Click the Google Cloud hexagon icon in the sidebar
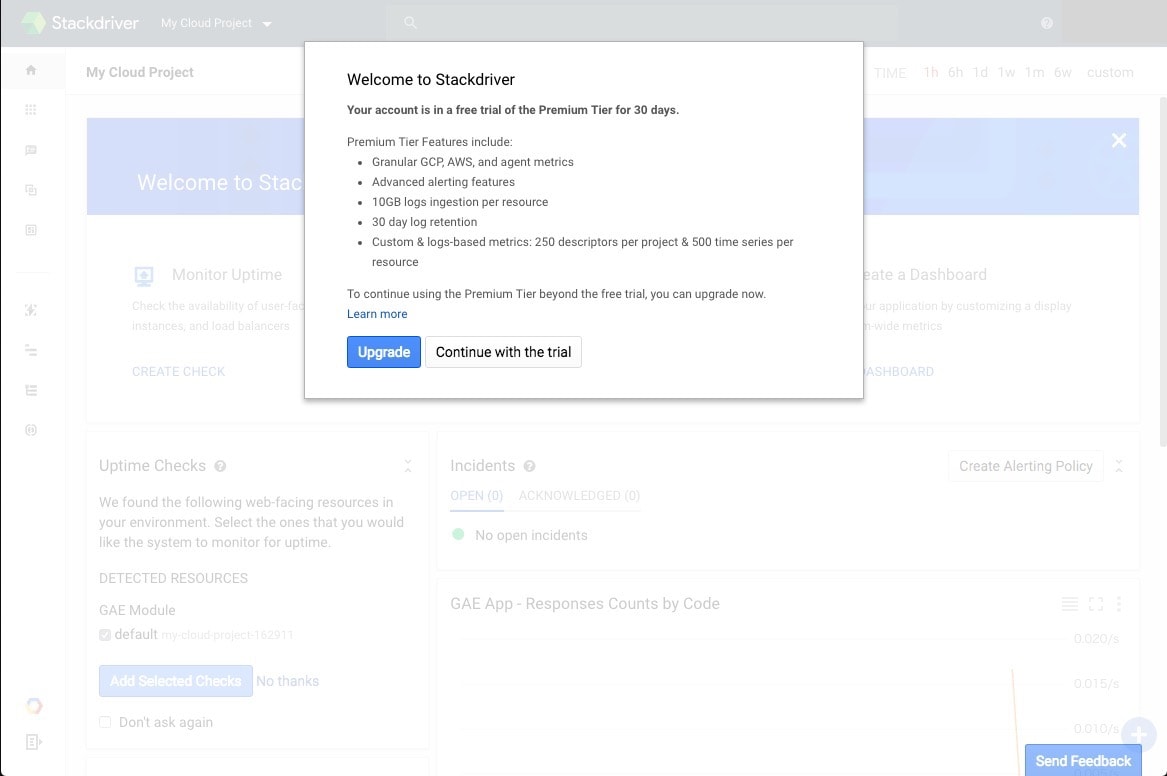Image resolution: width=1167 pixels, height=776 pixels. (x=33, y=705)
